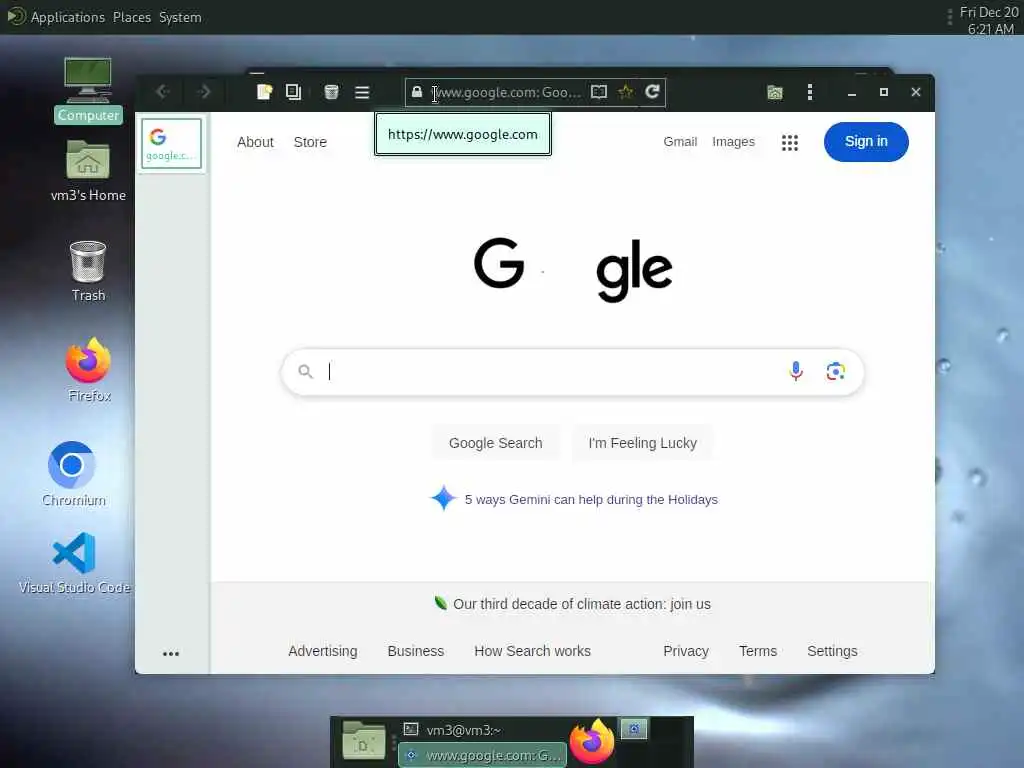Reload the page with the refresh icon
The image size is (1024, 768).
pos(652,92)
